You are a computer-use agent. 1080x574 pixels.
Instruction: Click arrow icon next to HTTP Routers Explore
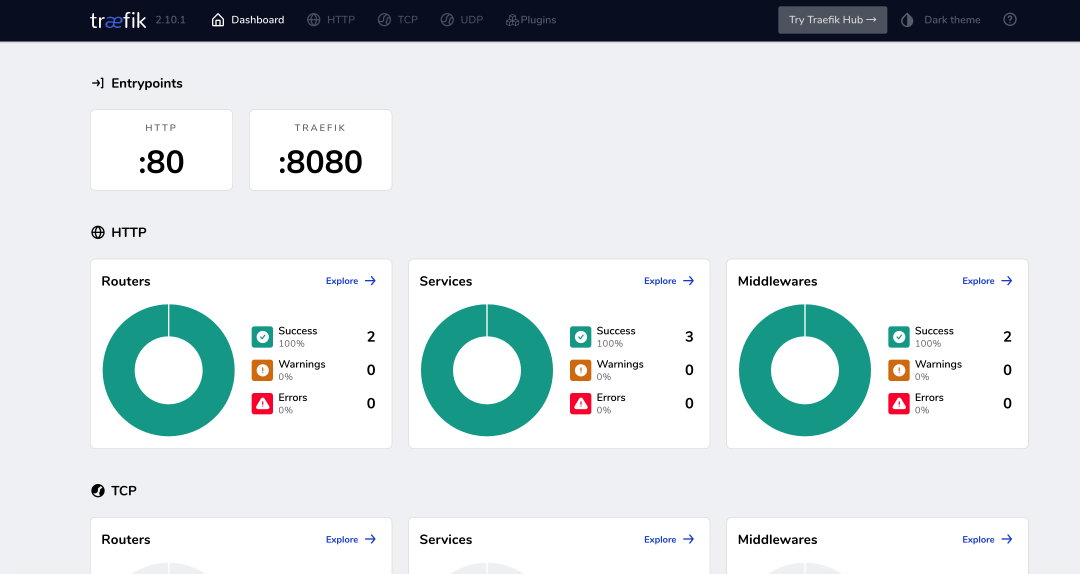pyautogui.click(x=371, y=280)
